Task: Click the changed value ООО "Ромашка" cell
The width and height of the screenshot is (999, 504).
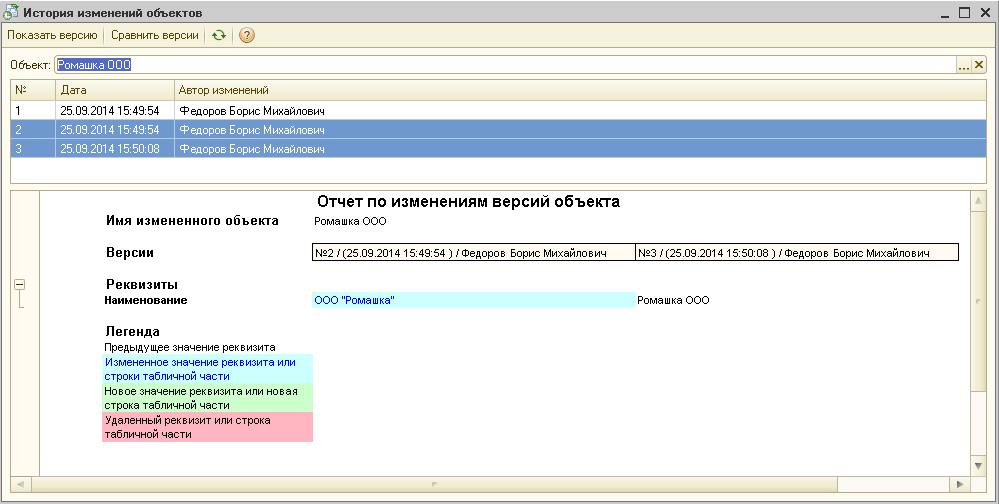Action: 474,300
